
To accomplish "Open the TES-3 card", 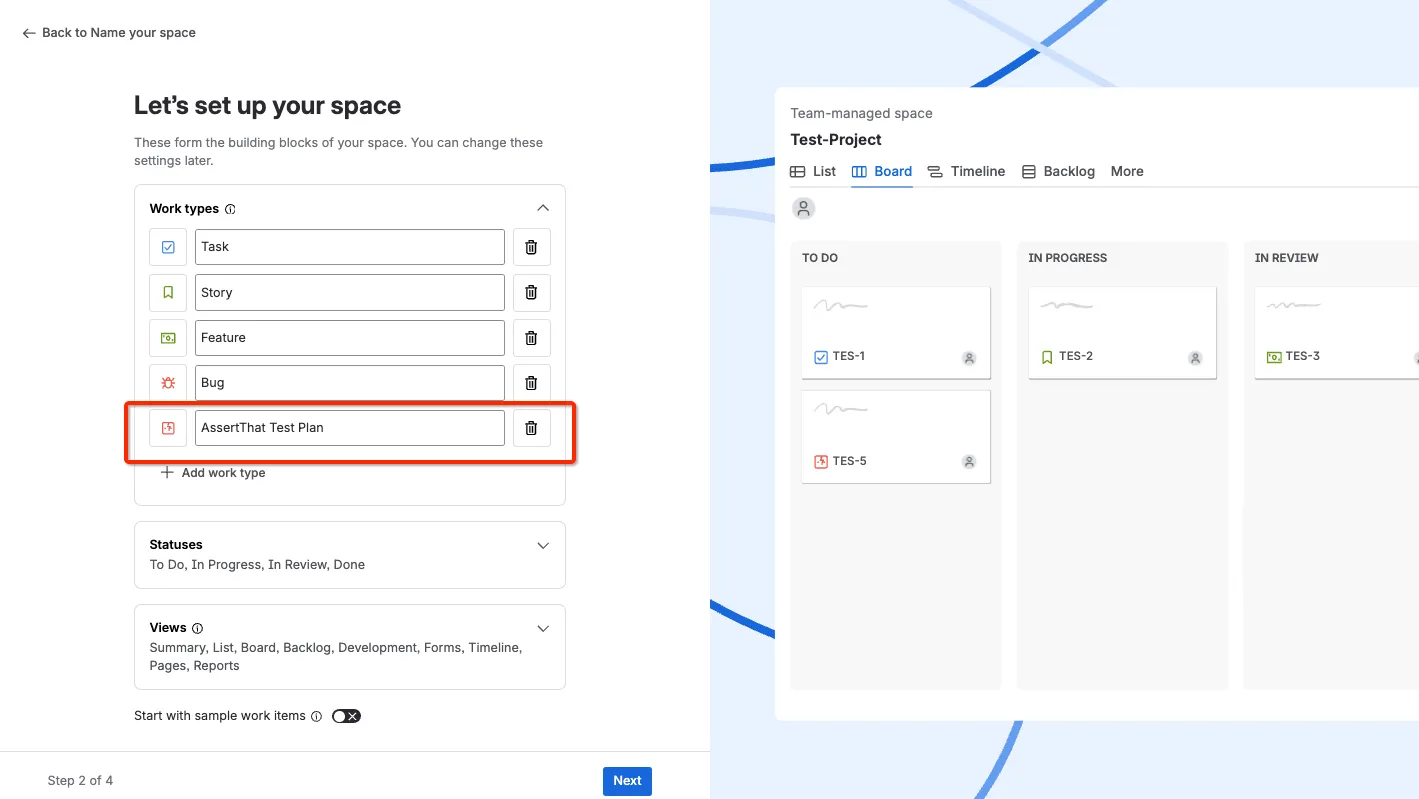I will 1337,333.
